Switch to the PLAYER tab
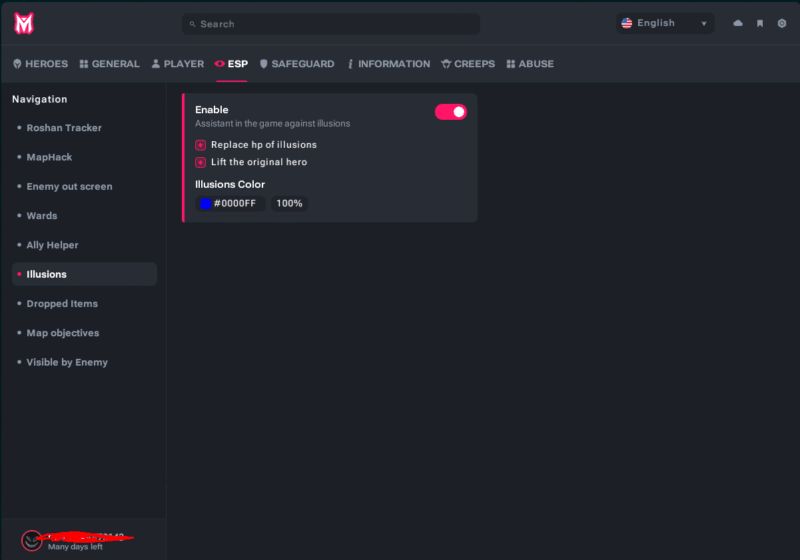This screenshot has width=800, height=560. click(178, 64)
